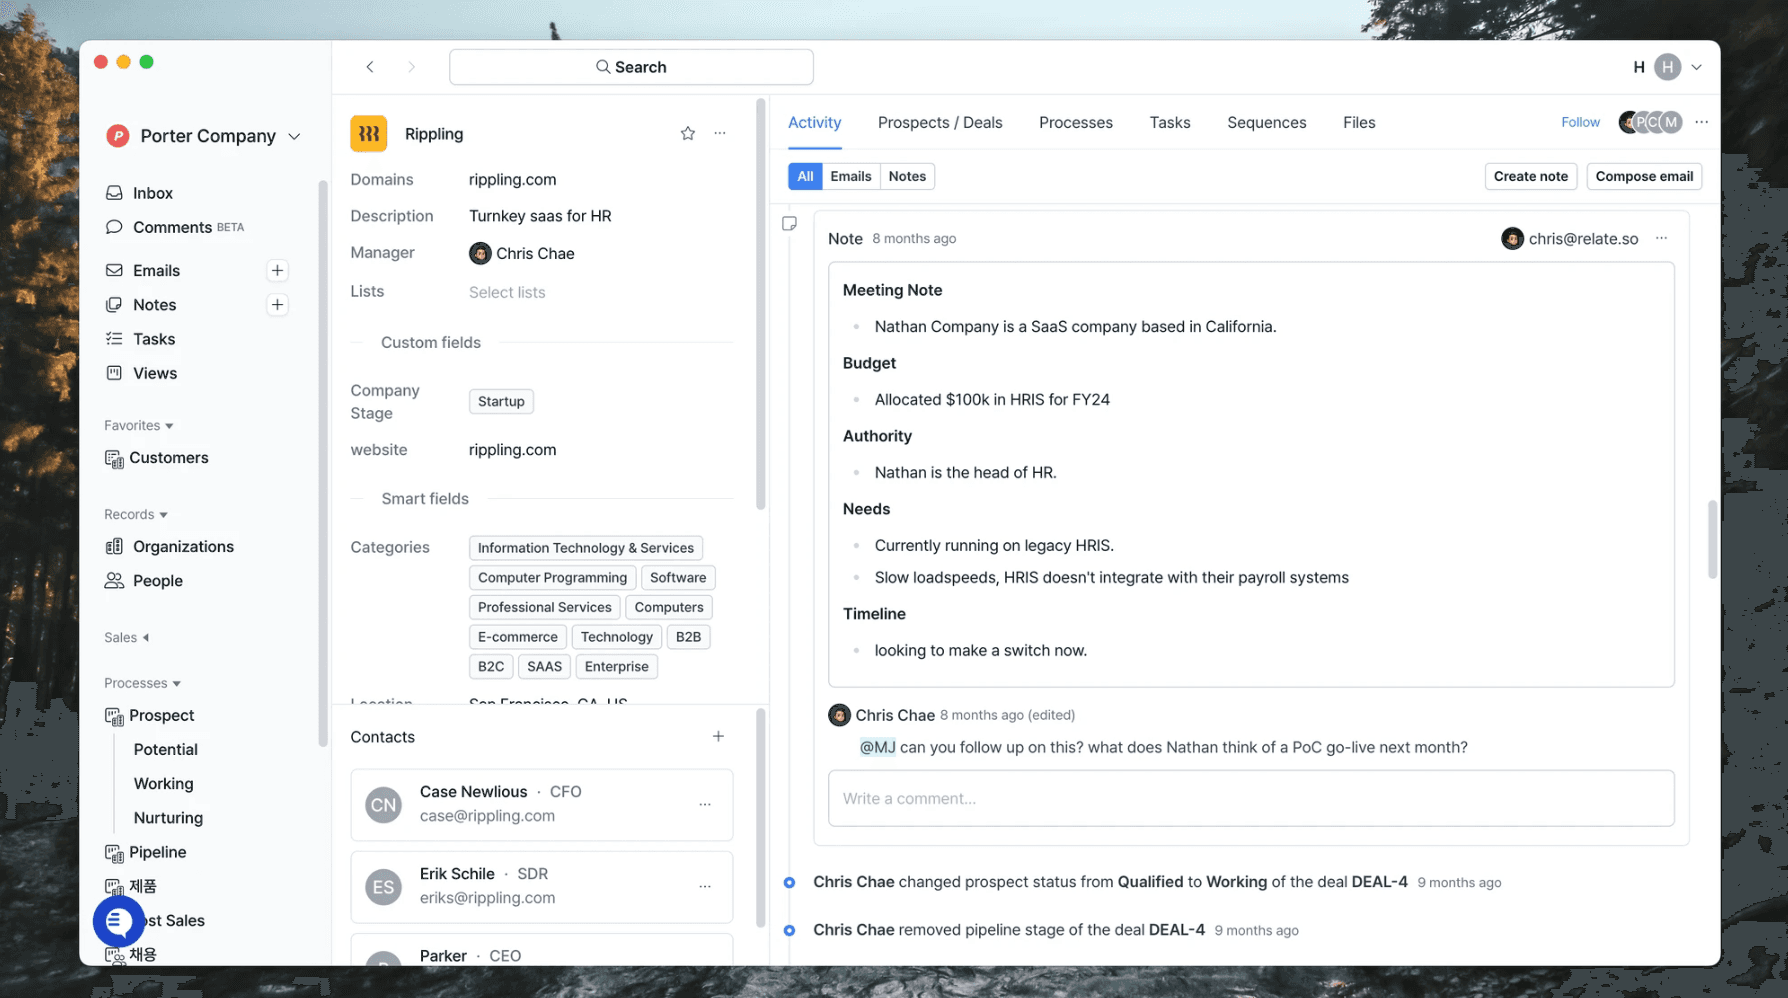Click Rippling company logo

368,133
